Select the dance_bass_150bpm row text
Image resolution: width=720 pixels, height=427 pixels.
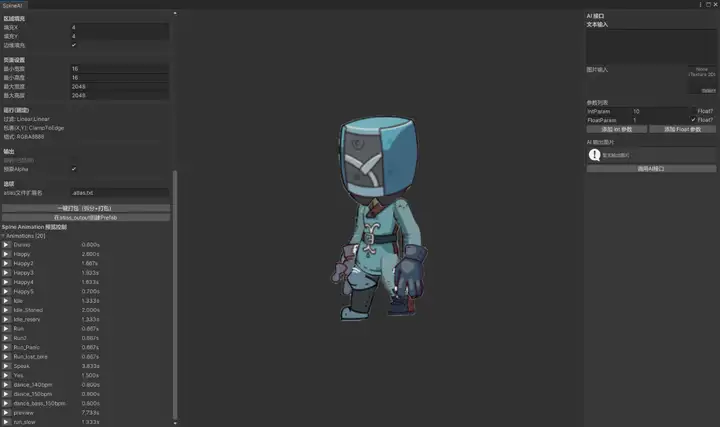point(39,404)
